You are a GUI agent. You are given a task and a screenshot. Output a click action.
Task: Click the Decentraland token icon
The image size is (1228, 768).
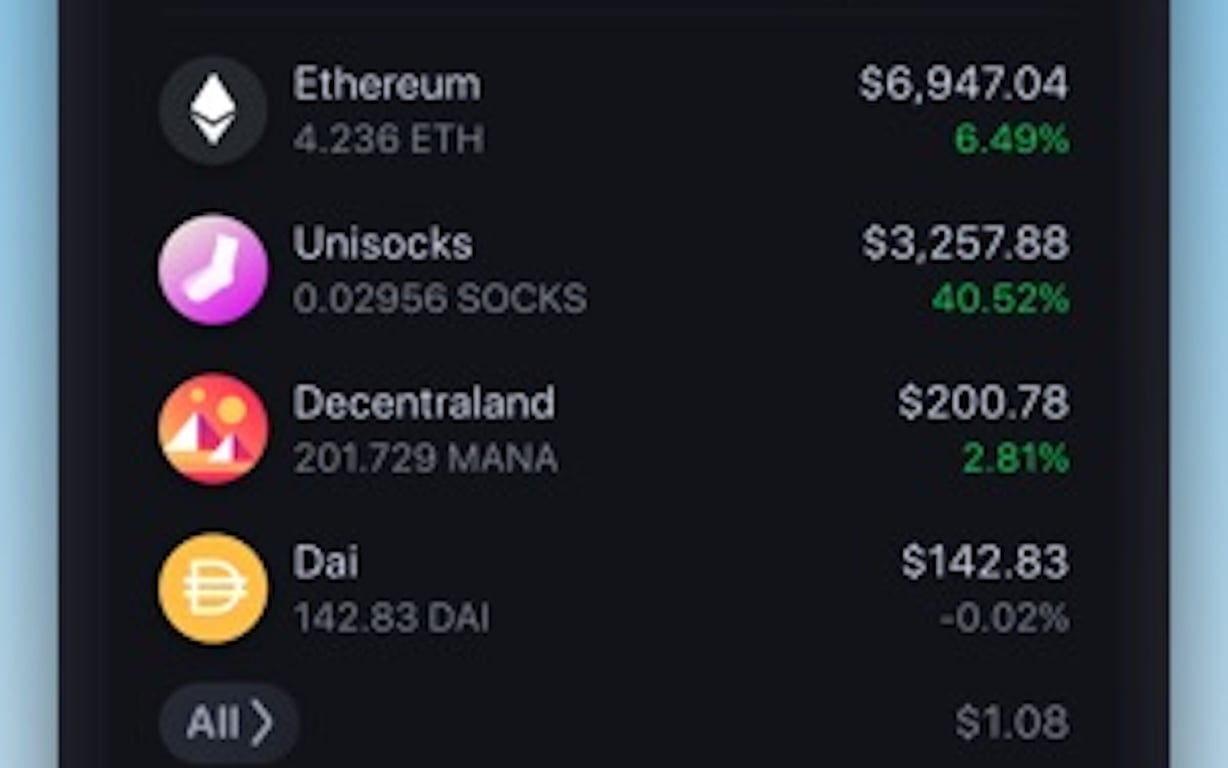213,429
